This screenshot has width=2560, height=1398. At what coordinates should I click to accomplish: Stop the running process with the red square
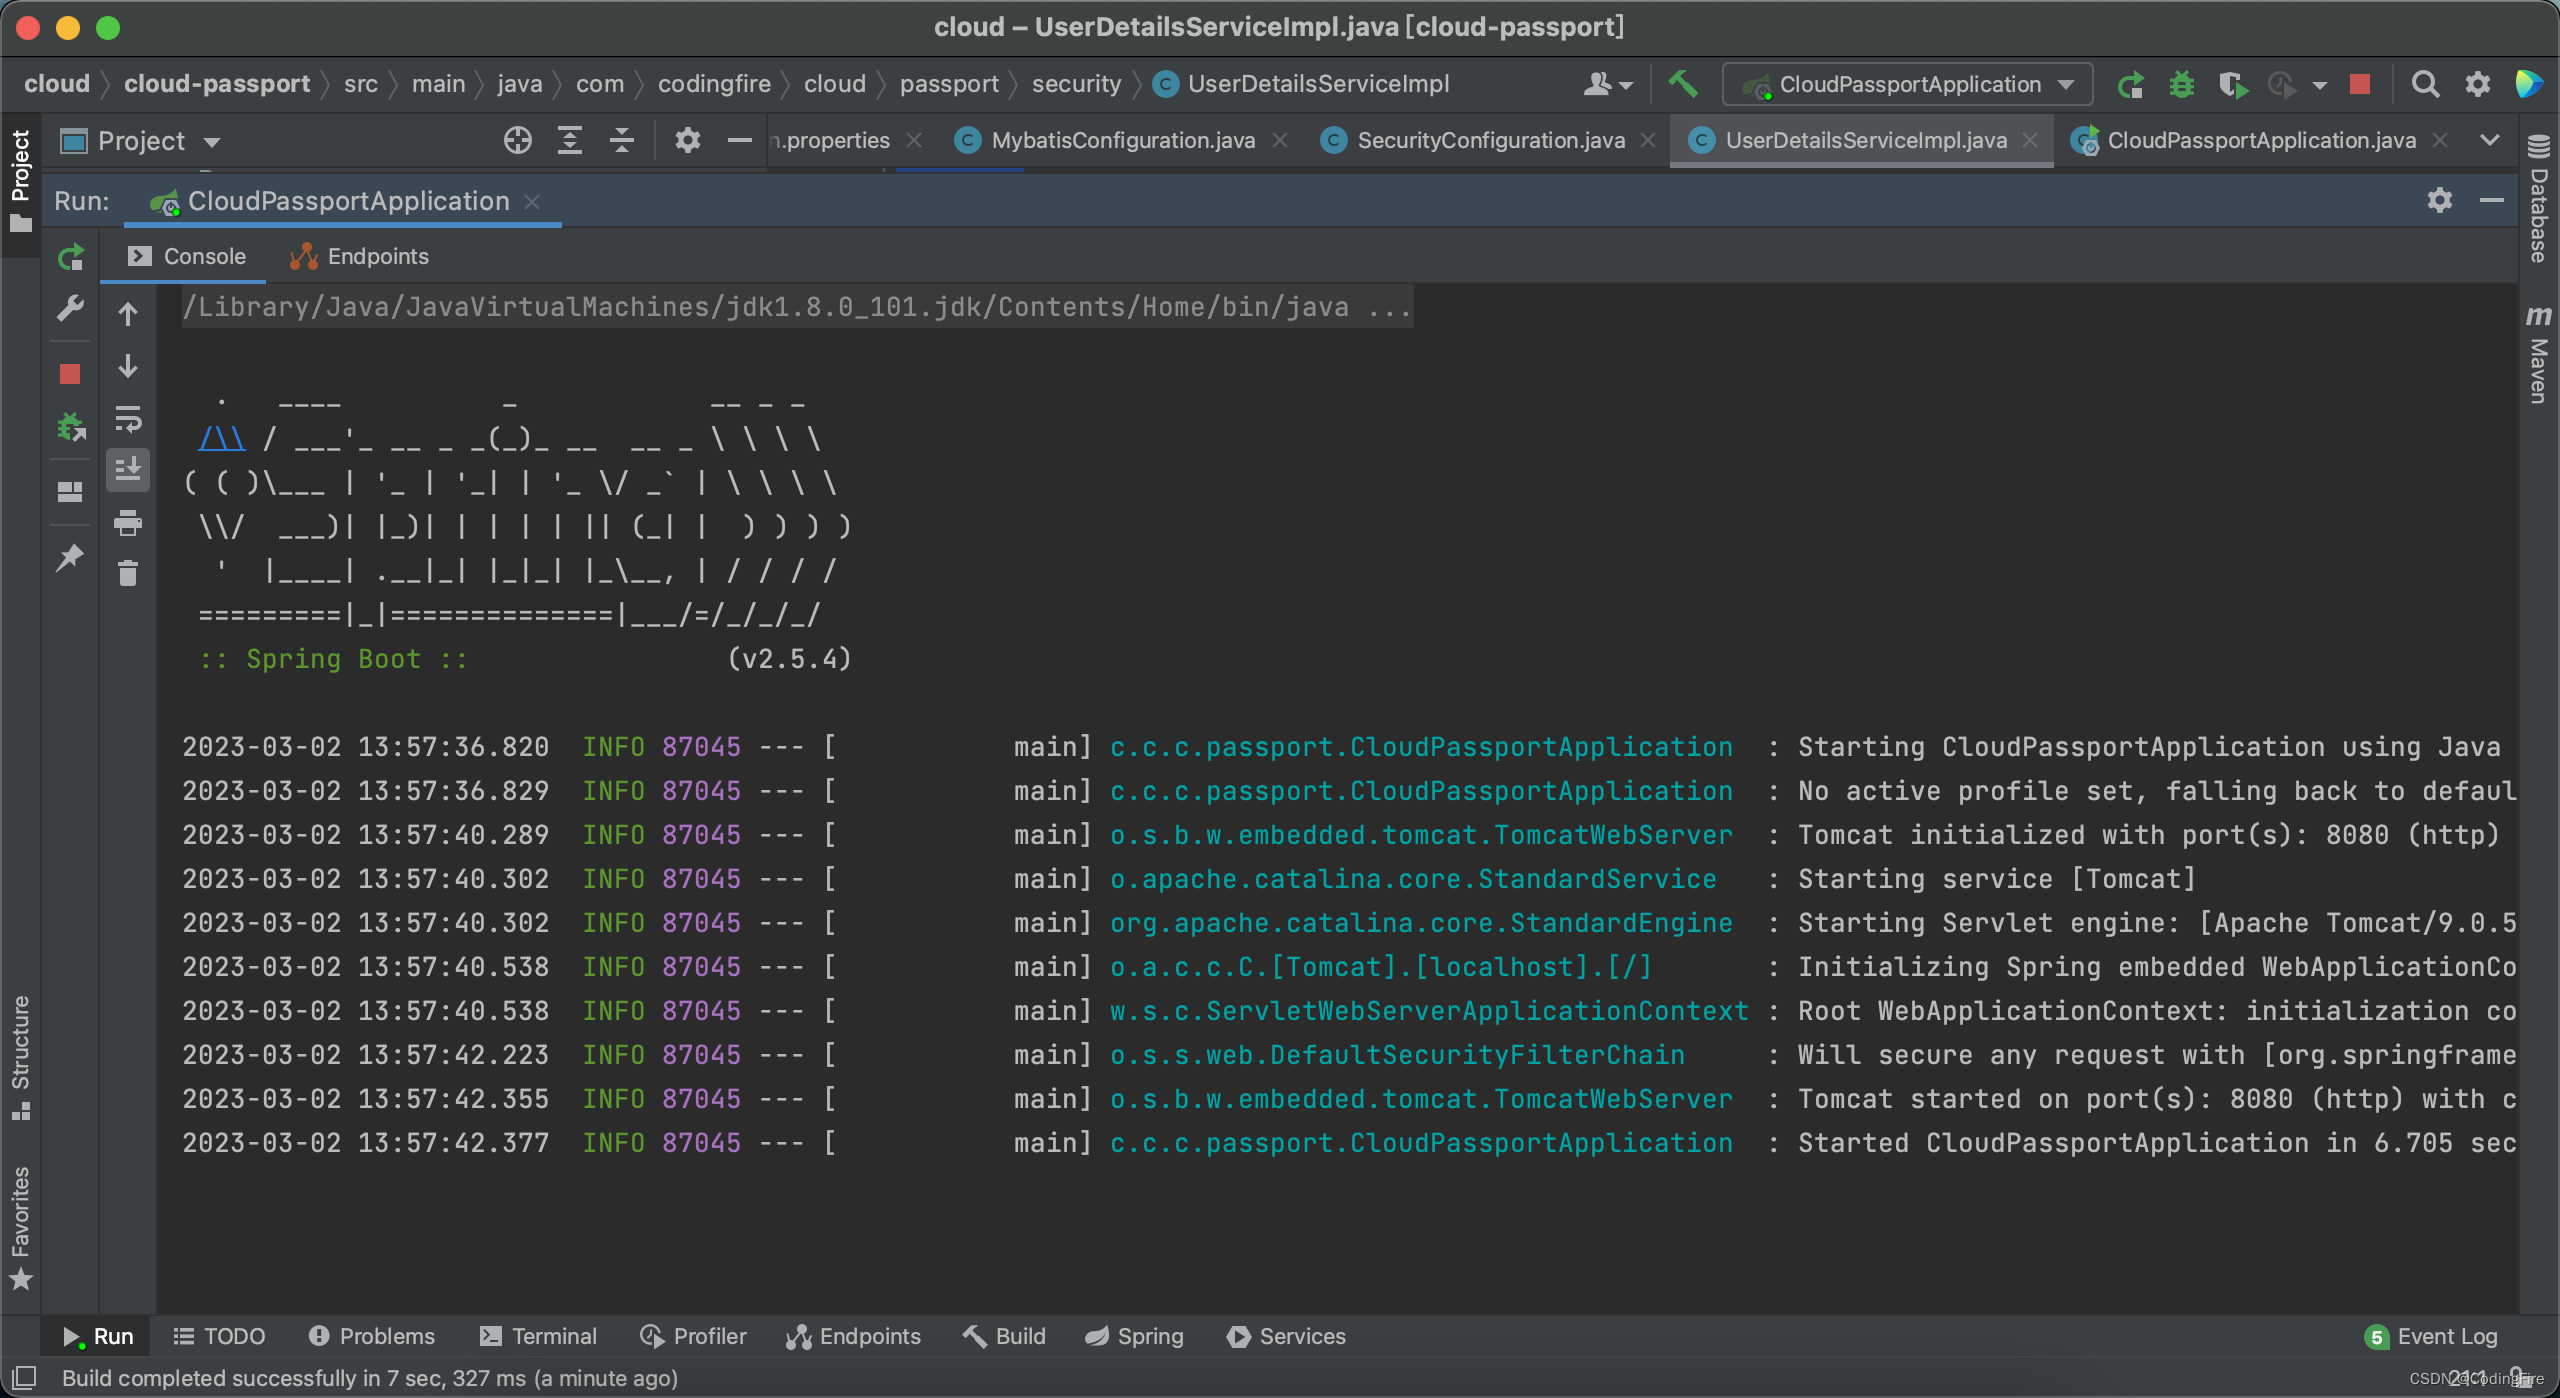click(70, 374)
